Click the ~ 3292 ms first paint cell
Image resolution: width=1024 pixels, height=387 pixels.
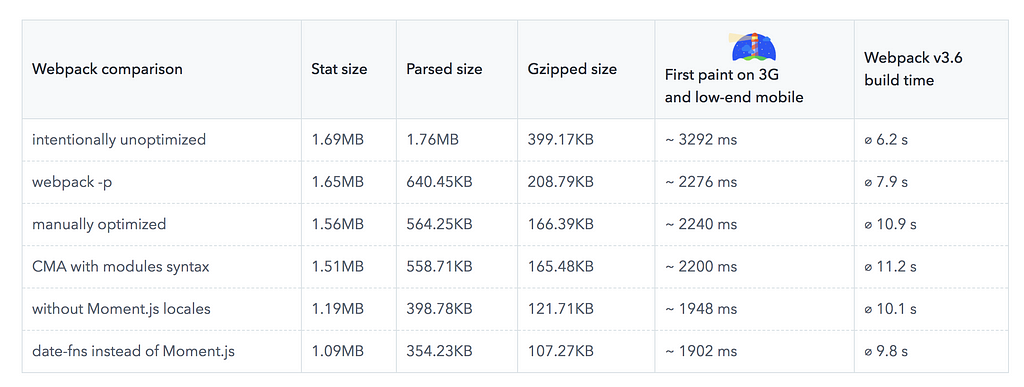(701, 140)
